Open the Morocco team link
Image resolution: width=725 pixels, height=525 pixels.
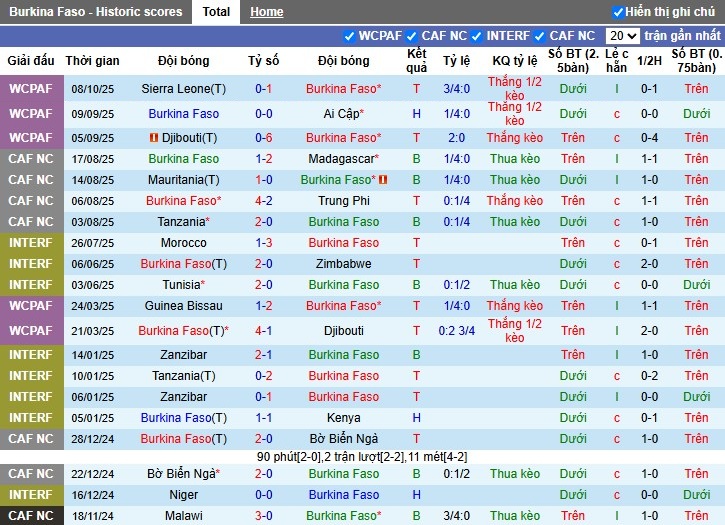pos(184,243)
